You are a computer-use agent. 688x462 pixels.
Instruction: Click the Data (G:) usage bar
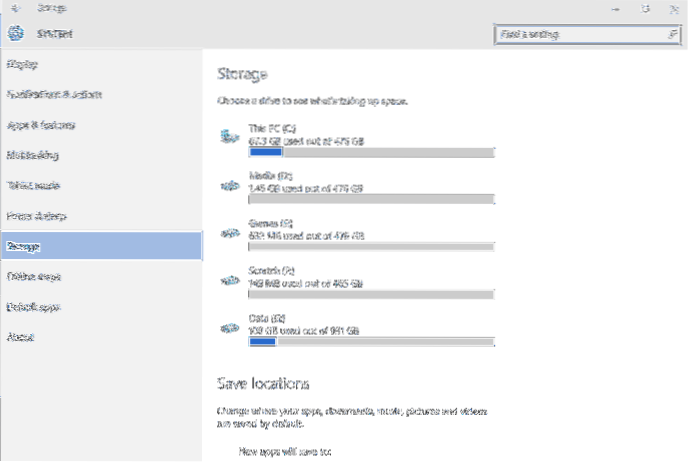(x=371, y=342)
